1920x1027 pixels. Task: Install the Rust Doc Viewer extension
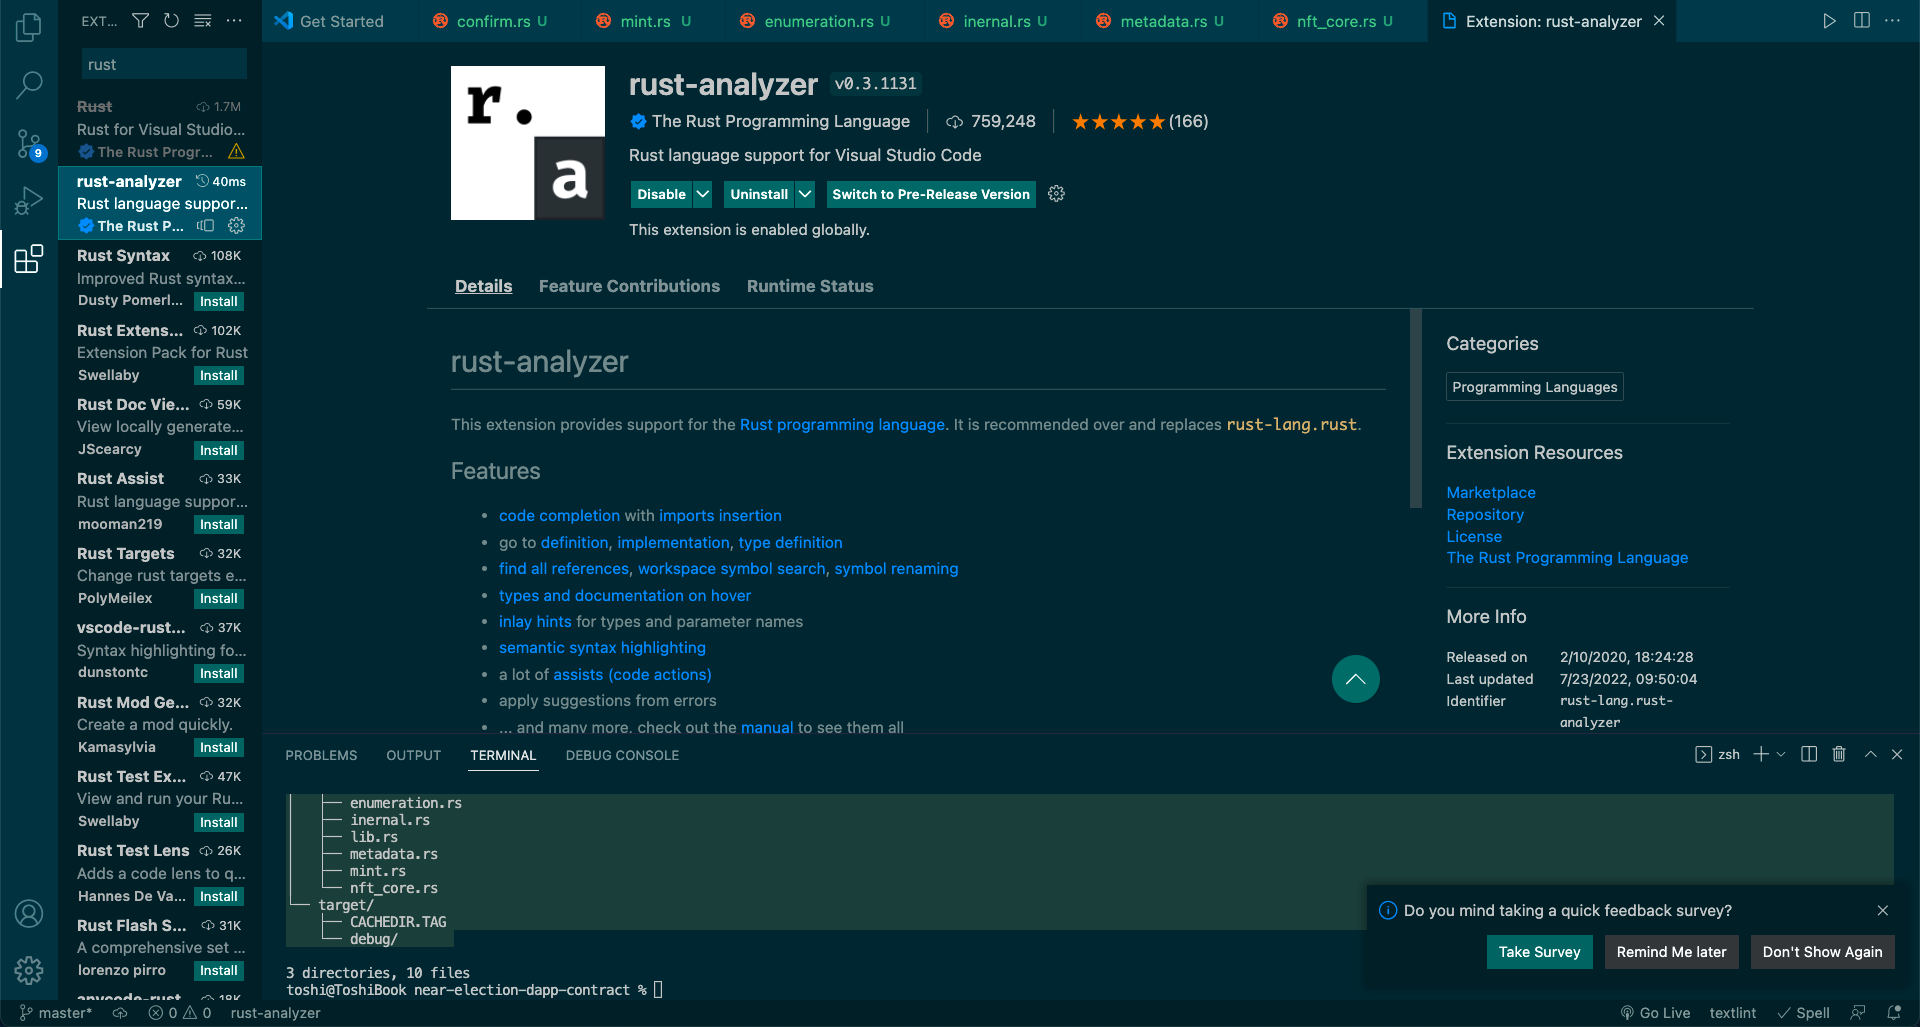pos(218,450)
